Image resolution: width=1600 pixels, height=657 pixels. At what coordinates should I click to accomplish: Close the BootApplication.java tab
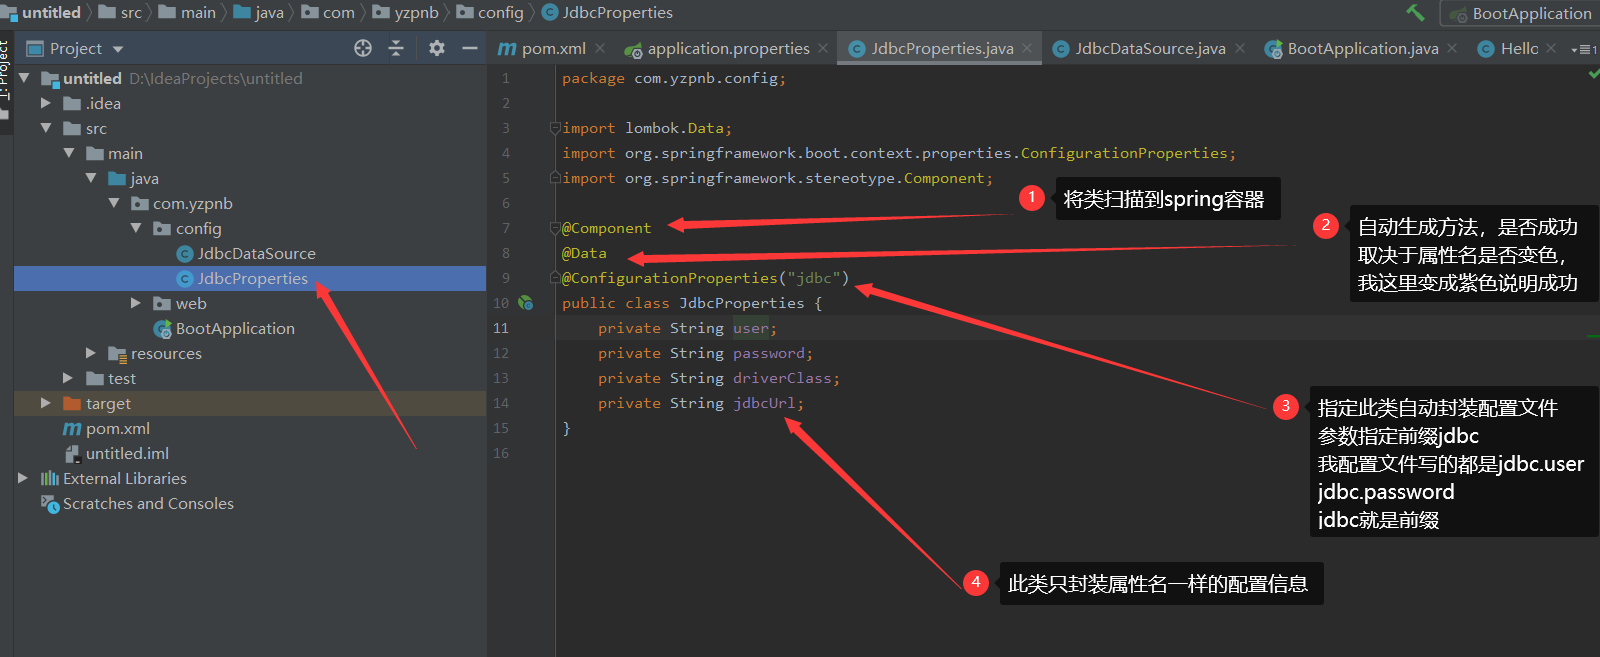point(1452,48)
